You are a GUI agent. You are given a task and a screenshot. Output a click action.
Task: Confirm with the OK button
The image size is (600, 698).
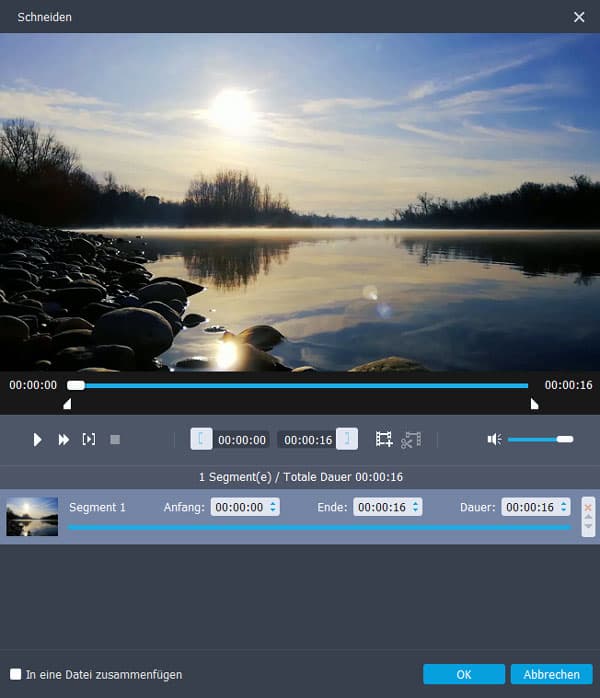464,675
